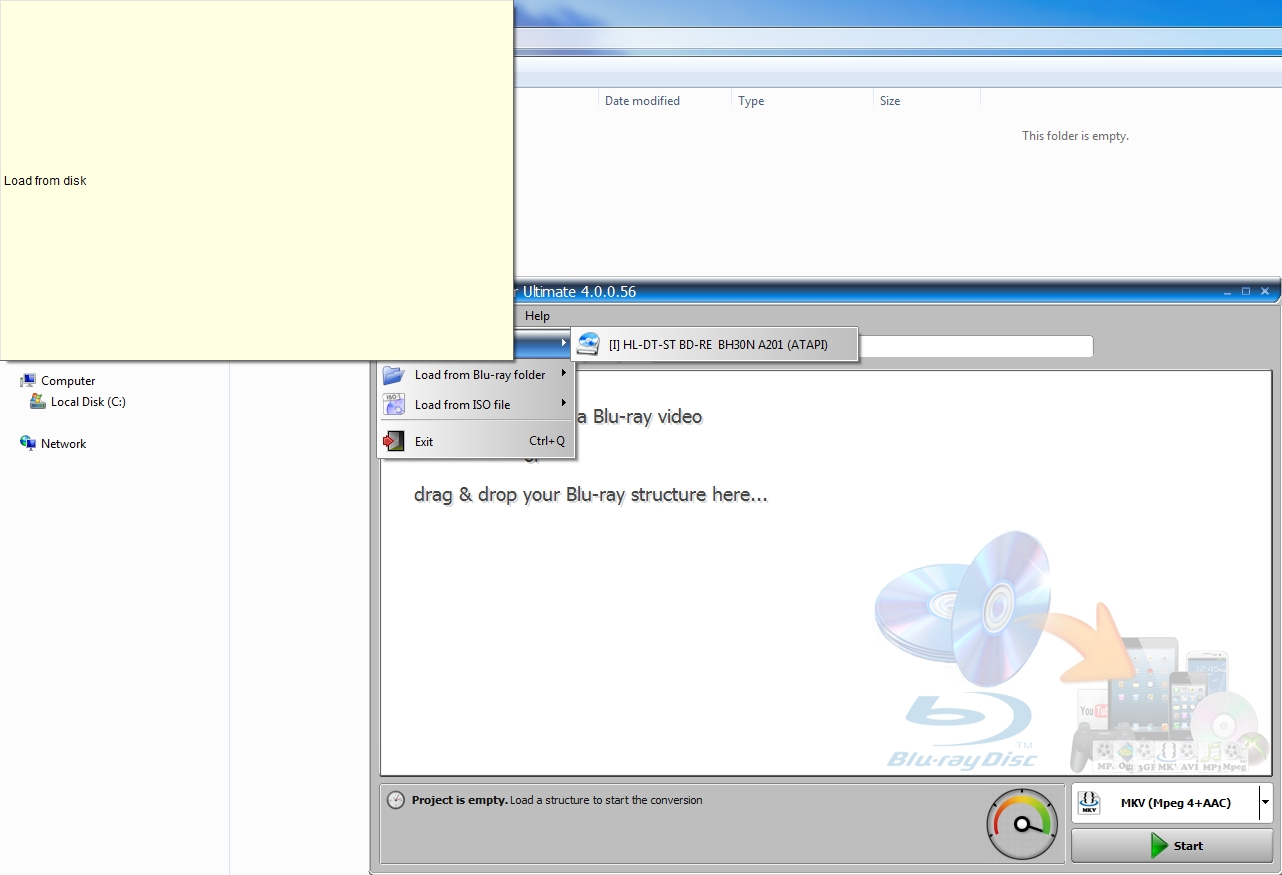Image resolution: width=1282 pixels, height=875 pixels.
Task: Open the output format dropdown arrow
Action: (x=1266, y=802)
